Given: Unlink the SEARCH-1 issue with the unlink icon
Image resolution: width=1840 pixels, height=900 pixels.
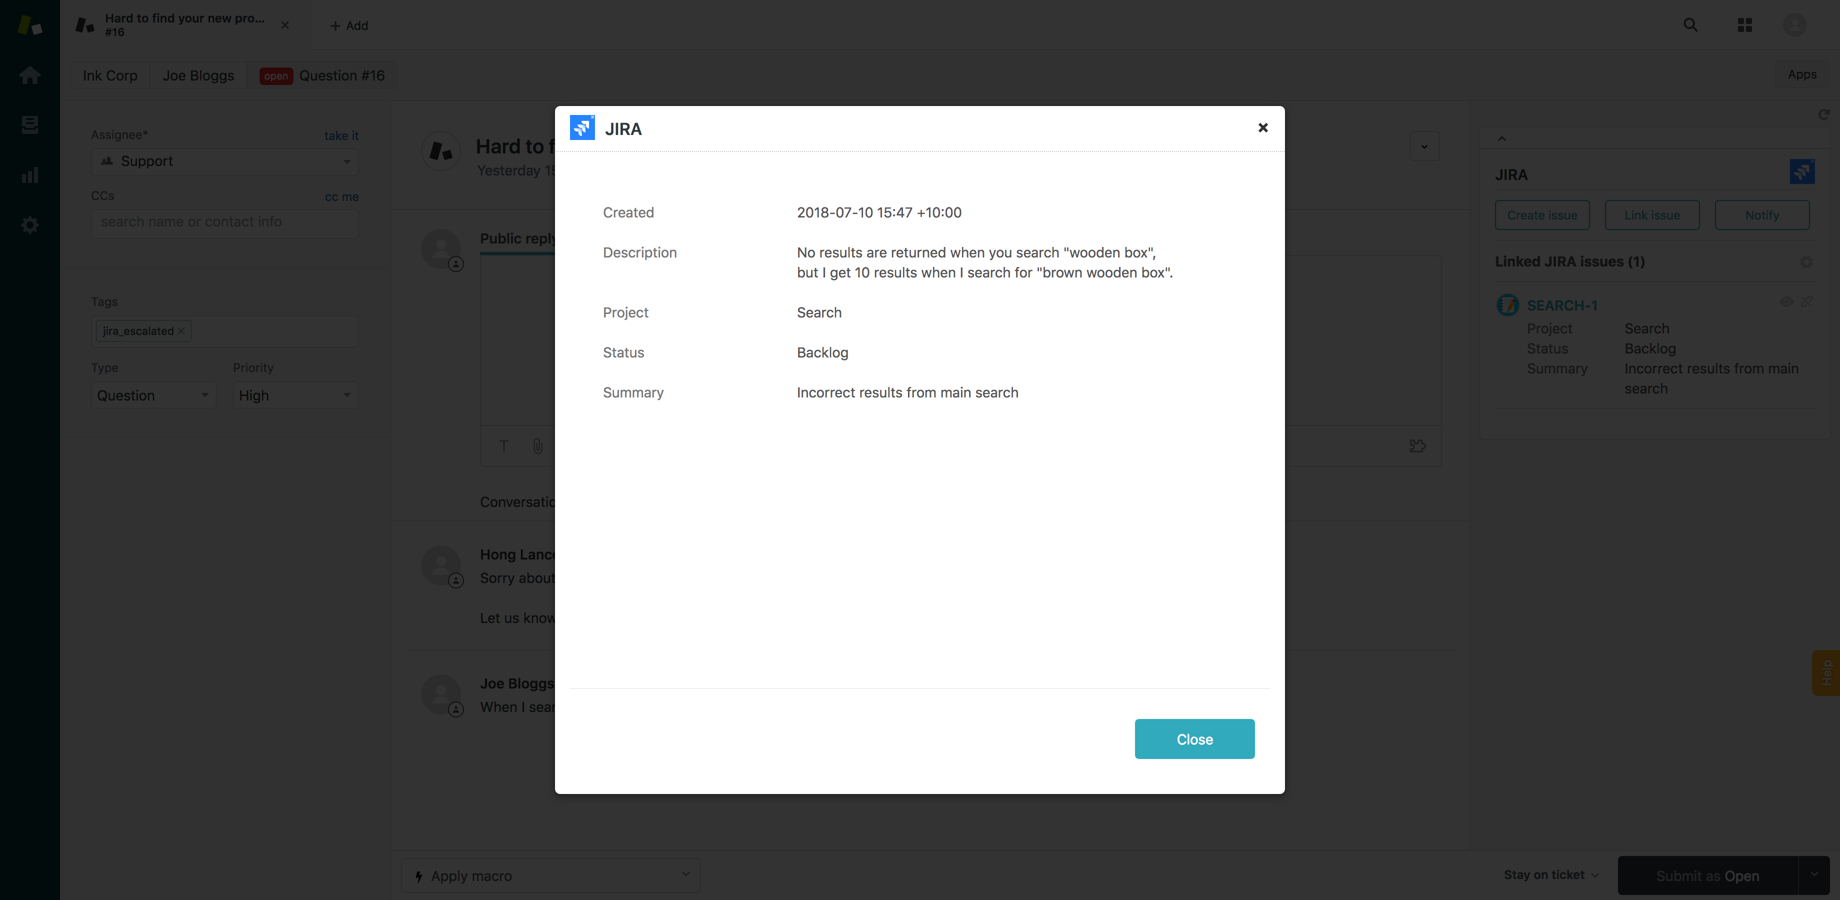Looking at the screenshot, I should 1808,302.
